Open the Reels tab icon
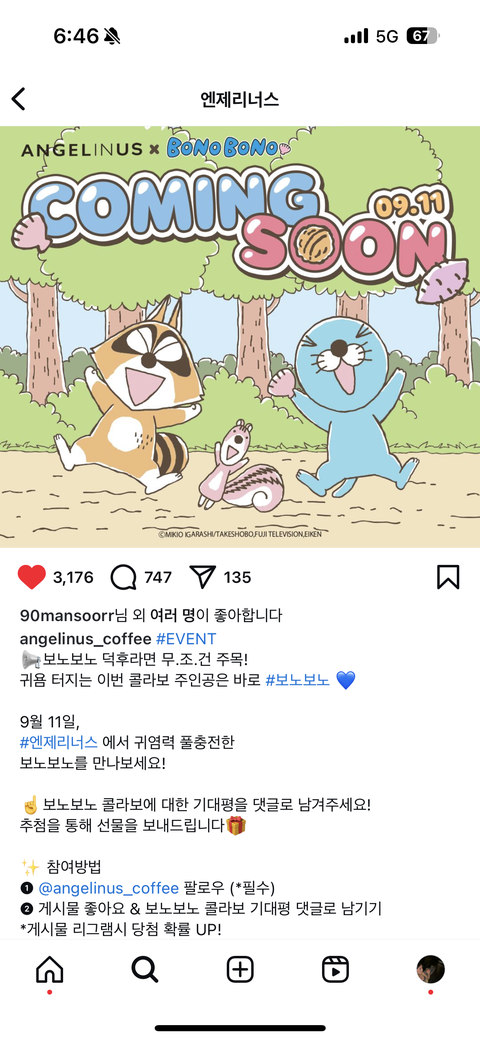Viewport: 480px width, 1041px height. pyautogui.click(x=335, y=969)
